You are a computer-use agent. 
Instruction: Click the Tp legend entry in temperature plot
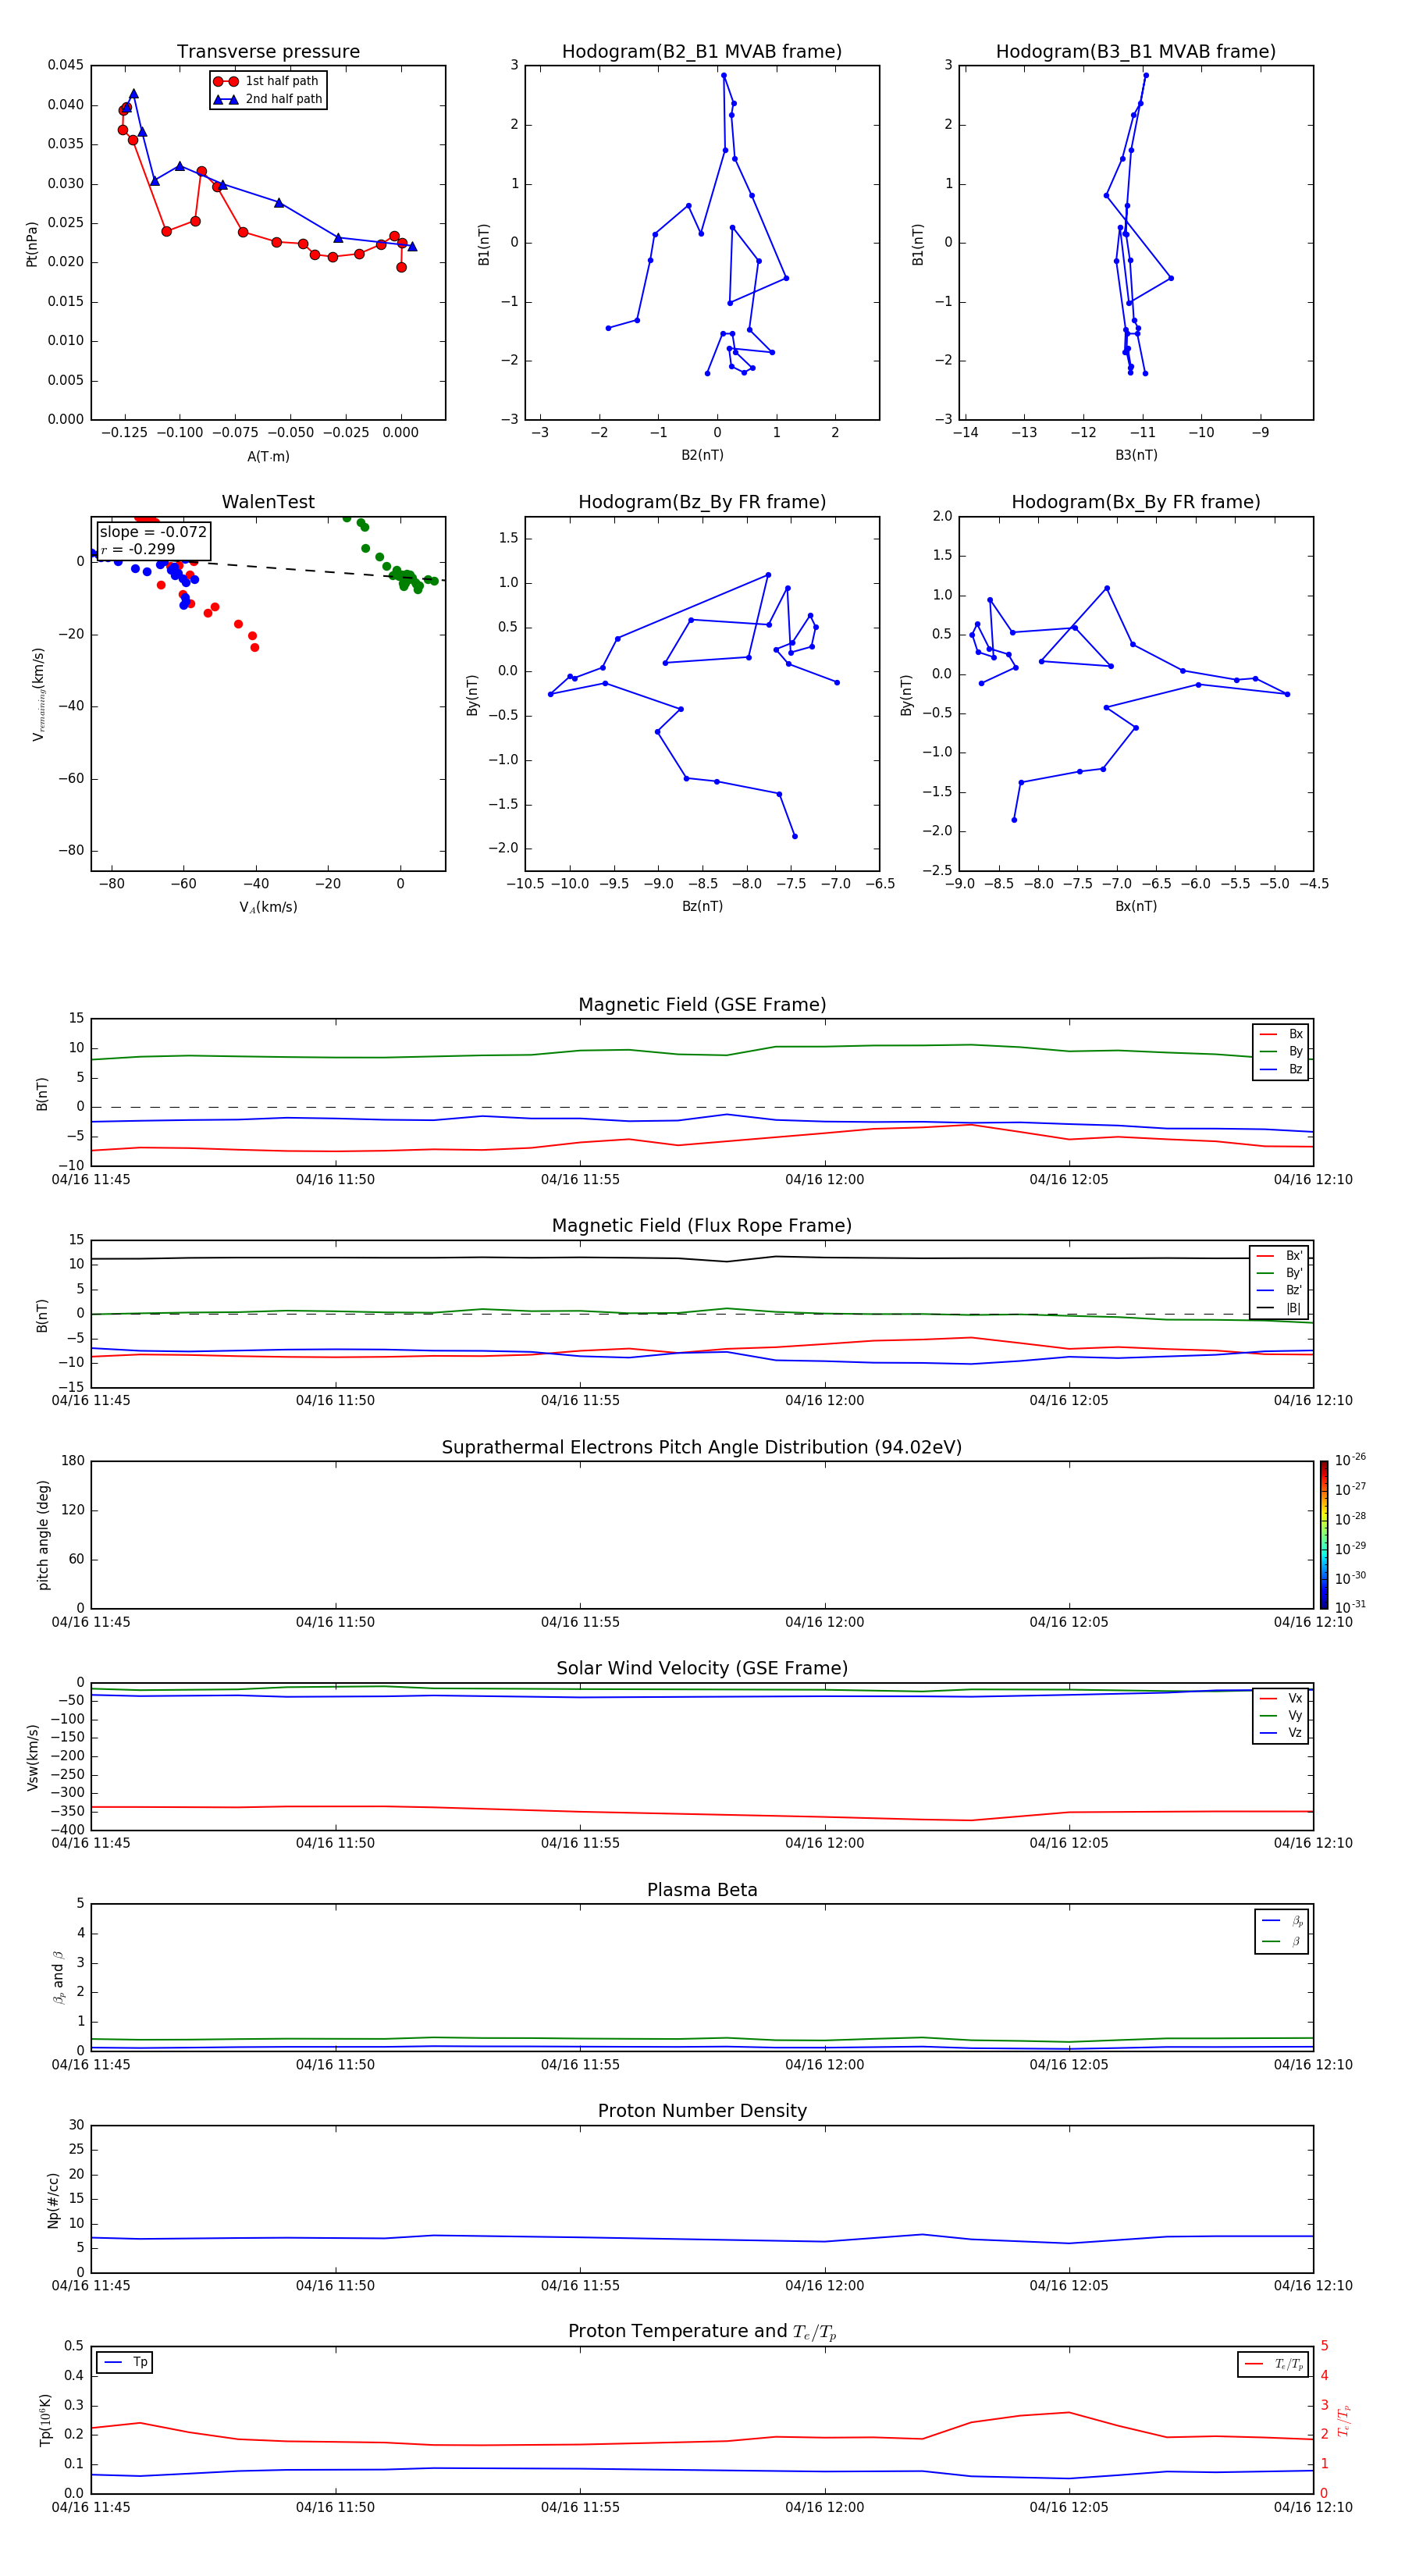pos(124,2363)
